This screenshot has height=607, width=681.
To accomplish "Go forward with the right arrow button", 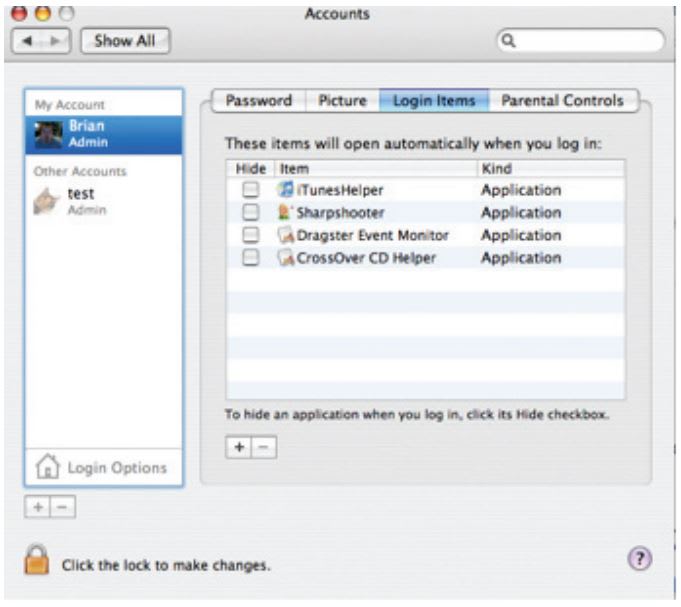I will coord(56,41).
